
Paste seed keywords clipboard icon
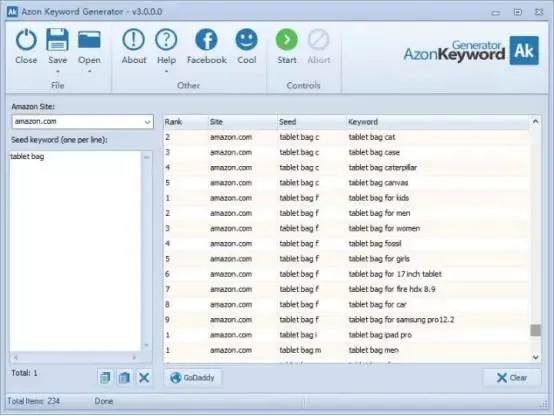(124, 377)
